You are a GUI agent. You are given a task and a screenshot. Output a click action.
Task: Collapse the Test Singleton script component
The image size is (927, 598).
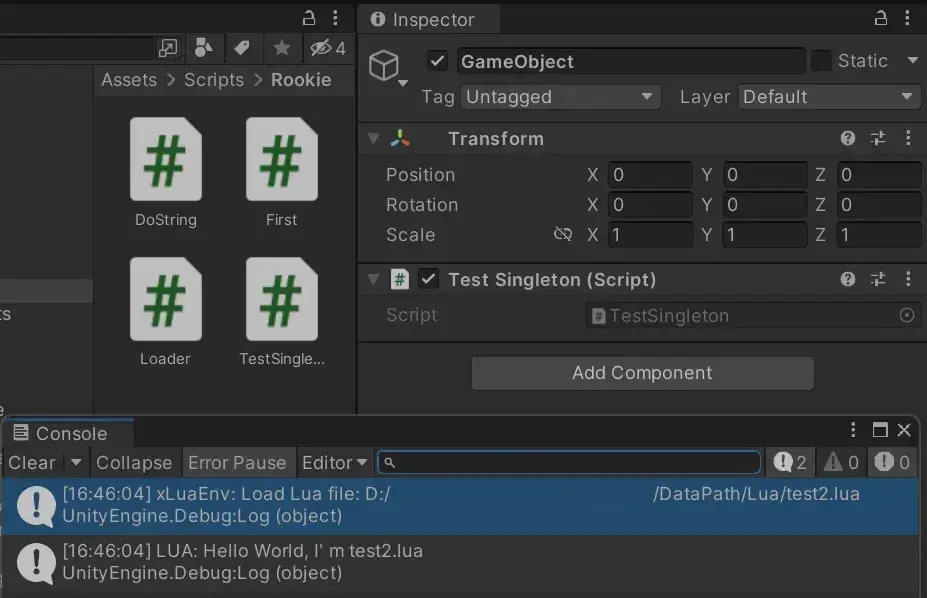pos(374,279)
